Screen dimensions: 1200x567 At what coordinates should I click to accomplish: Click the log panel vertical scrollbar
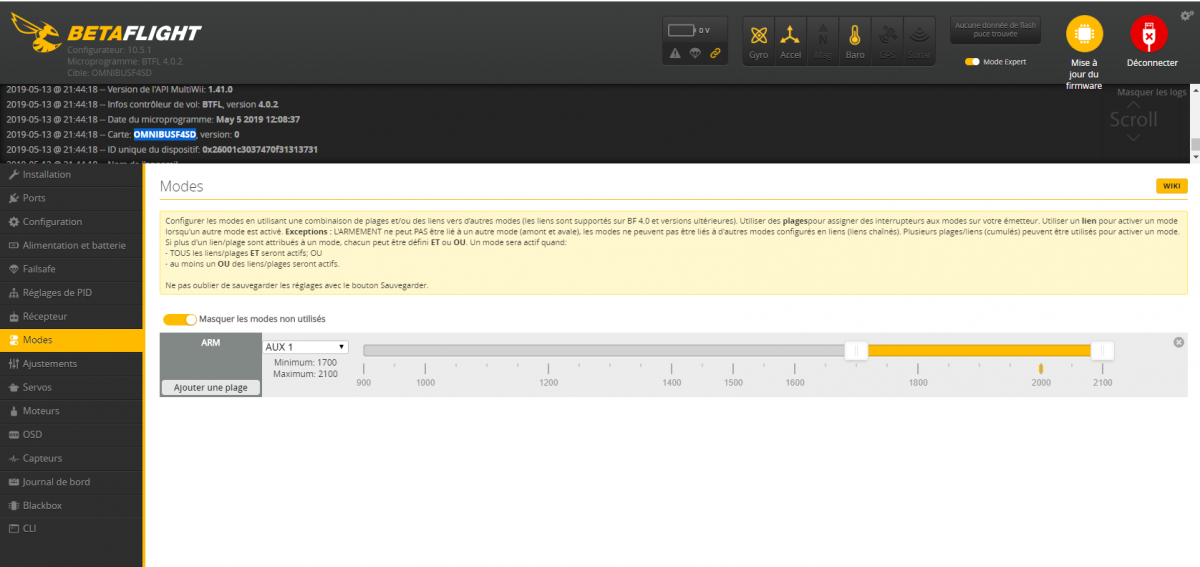(x=1194, y=120)
